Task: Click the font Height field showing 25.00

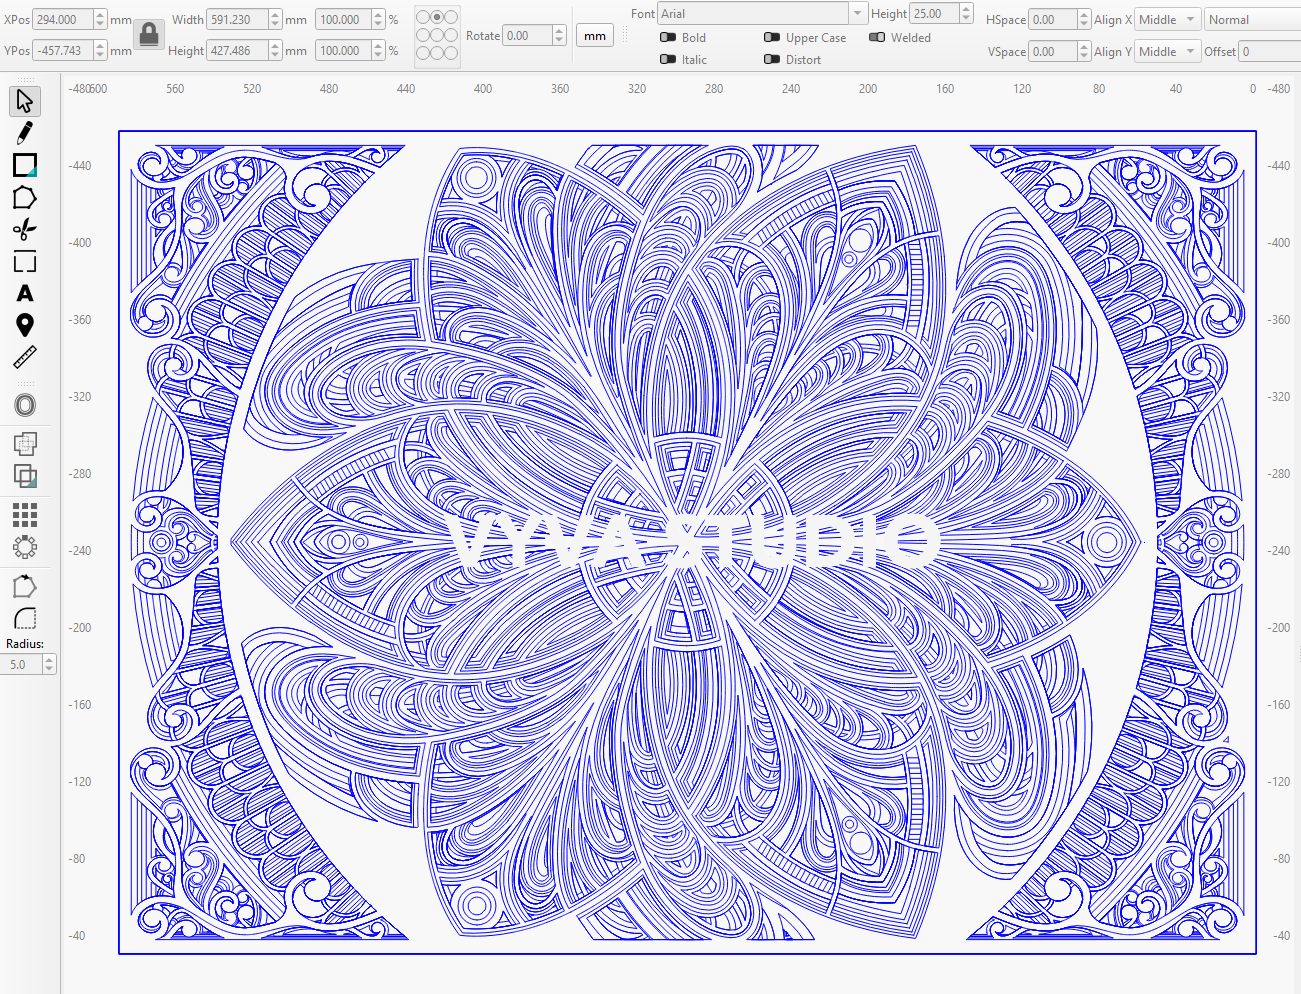Action: click(x=934, y=14)
